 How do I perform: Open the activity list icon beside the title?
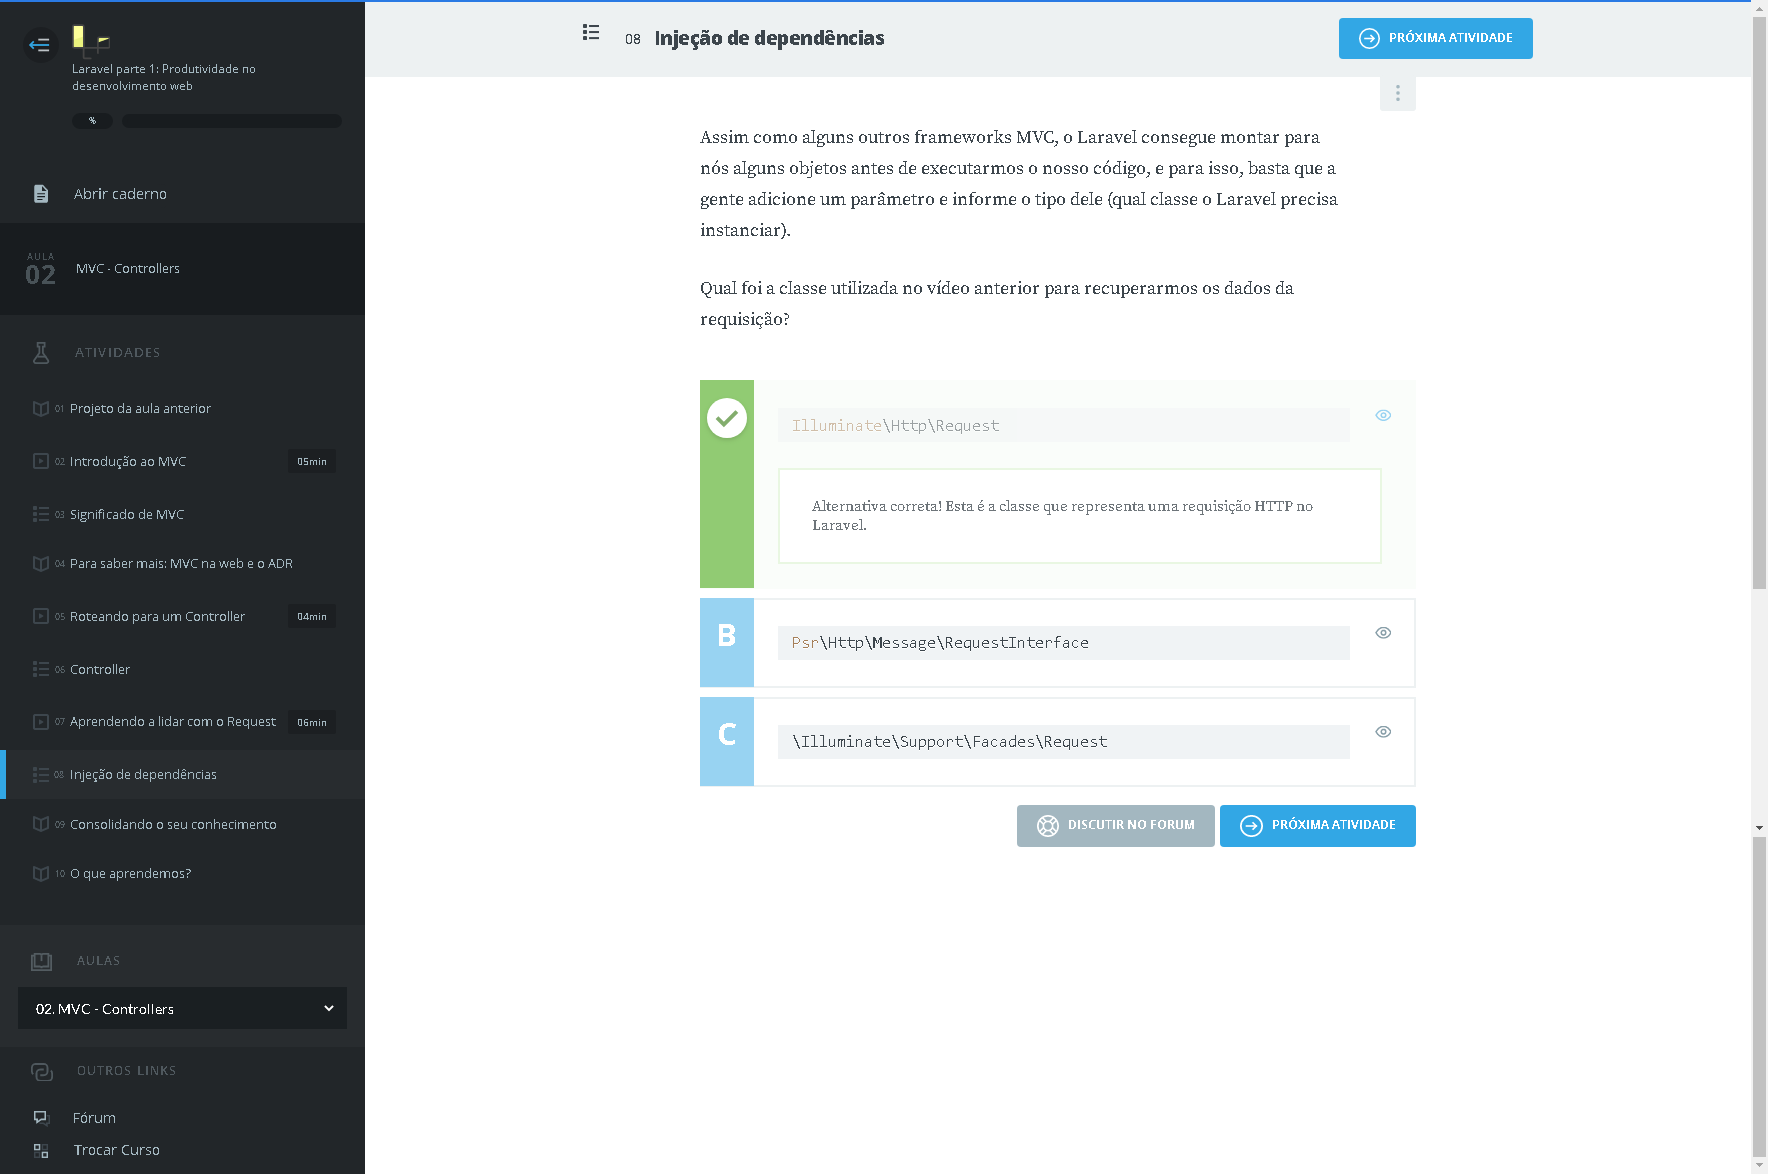click(591, 33)
